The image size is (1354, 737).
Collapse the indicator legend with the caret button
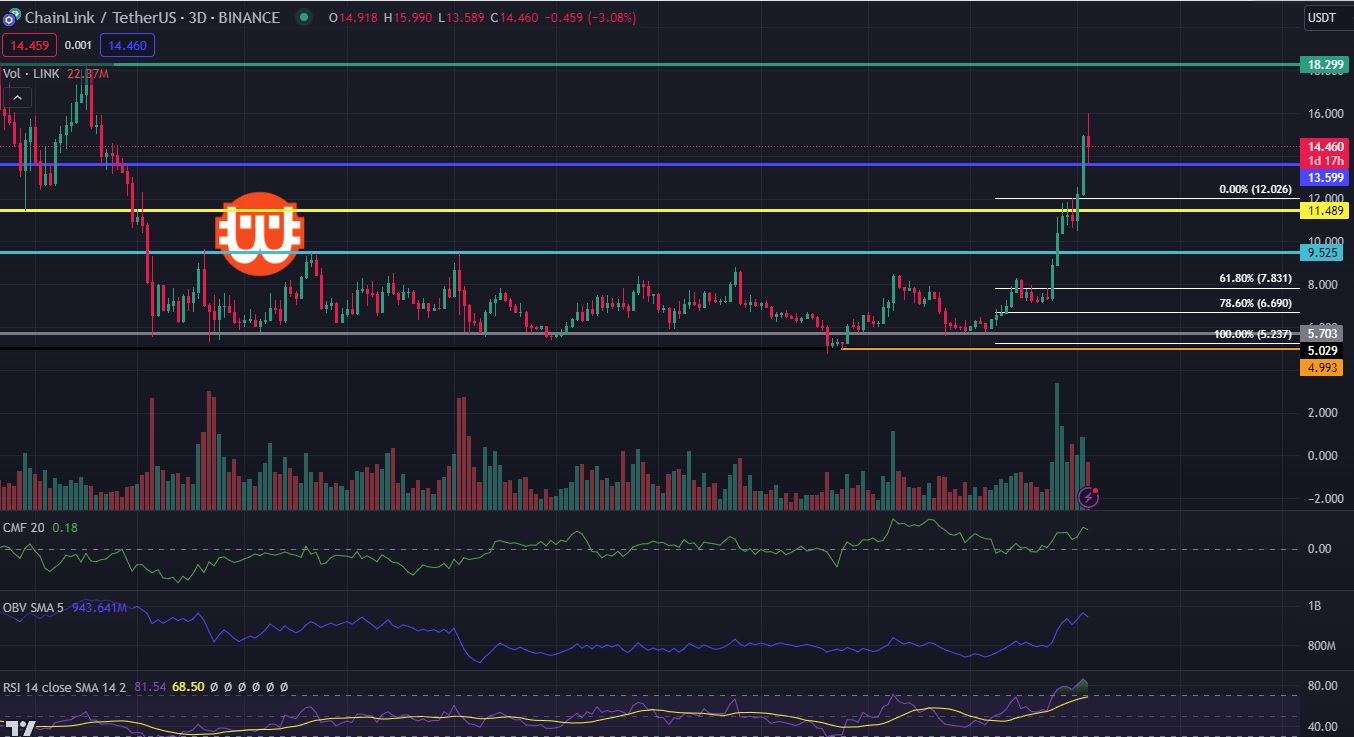pos(19,97)
